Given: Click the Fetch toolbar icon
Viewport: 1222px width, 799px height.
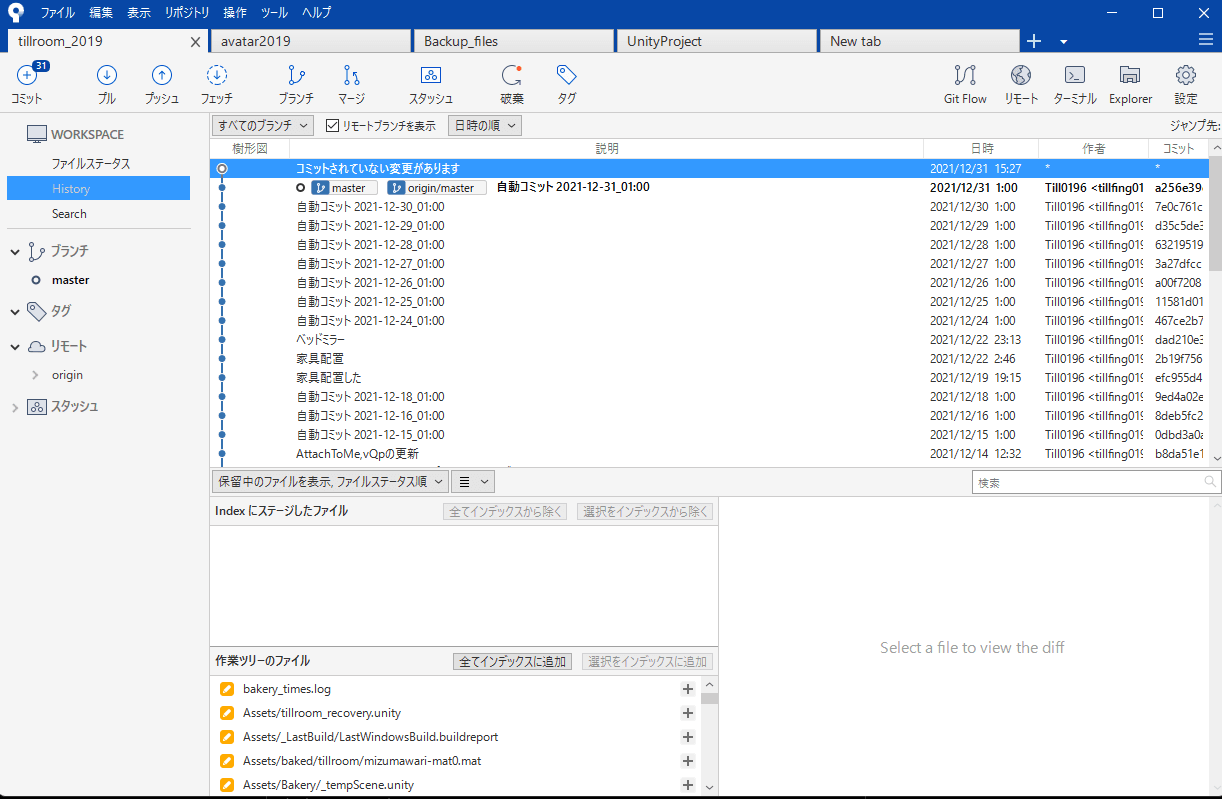Looking at the screenshot, I should click(216, 77).
